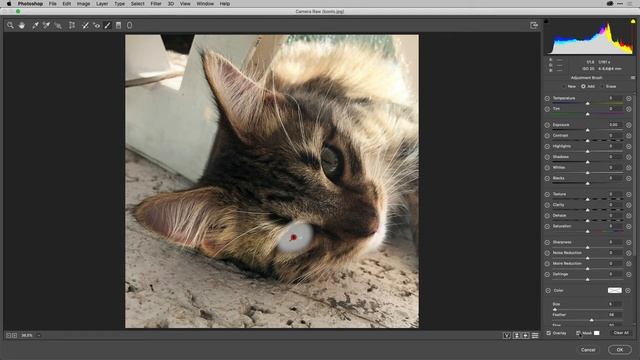This screenshot has height=360, width=640.
Task: Copy current settings to before icon
Action: 526,336
